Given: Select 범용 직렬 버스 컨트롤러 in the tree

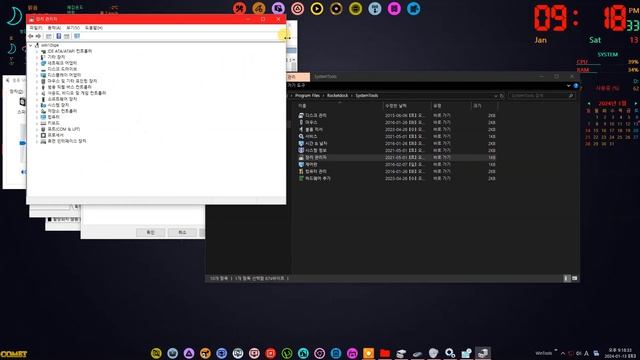Looking at the screenshot, I should (69, 87).
